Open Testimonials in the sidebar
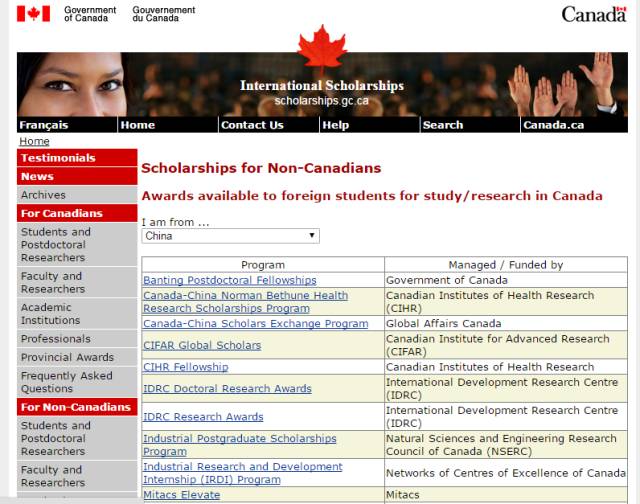The width and height of the screenshot is (640, 504). [x=77, y=158]
